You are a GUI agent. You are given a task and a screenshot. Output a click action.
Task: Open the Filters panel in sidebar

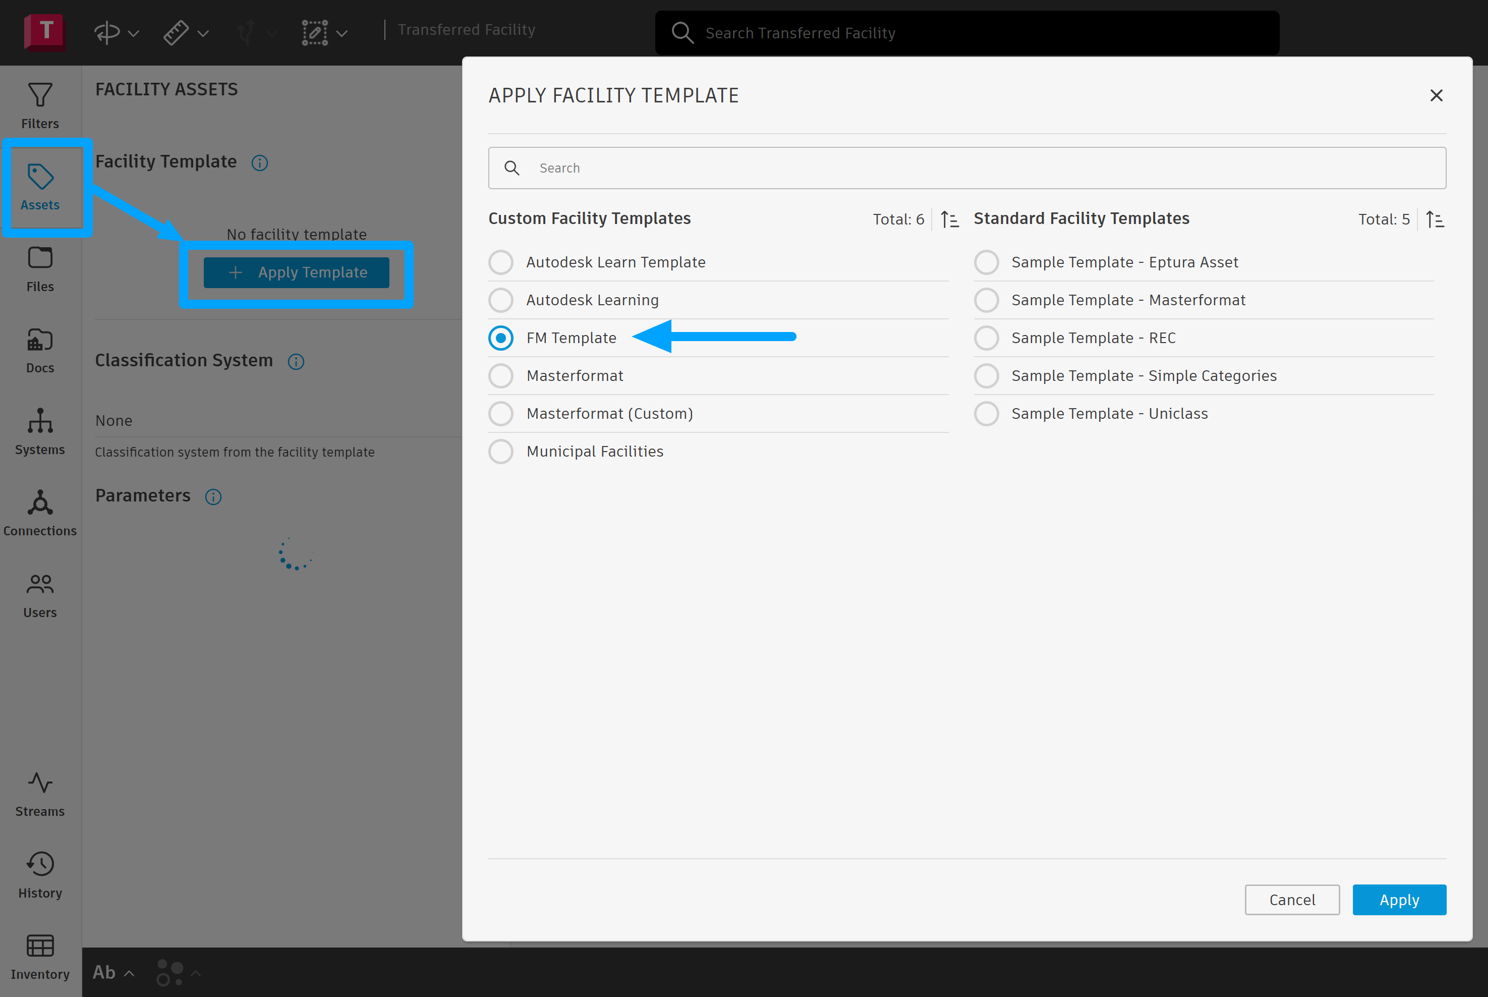[x=40, y=105]
